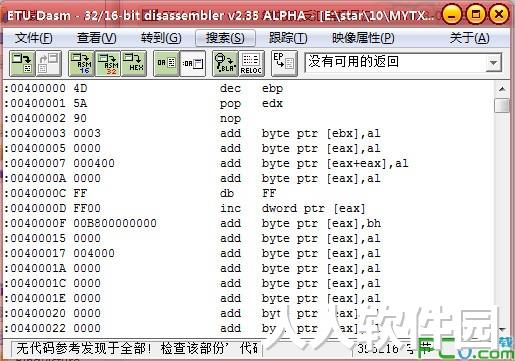
Task: Close the ETU-Dasm window
Action: point(499,15)
